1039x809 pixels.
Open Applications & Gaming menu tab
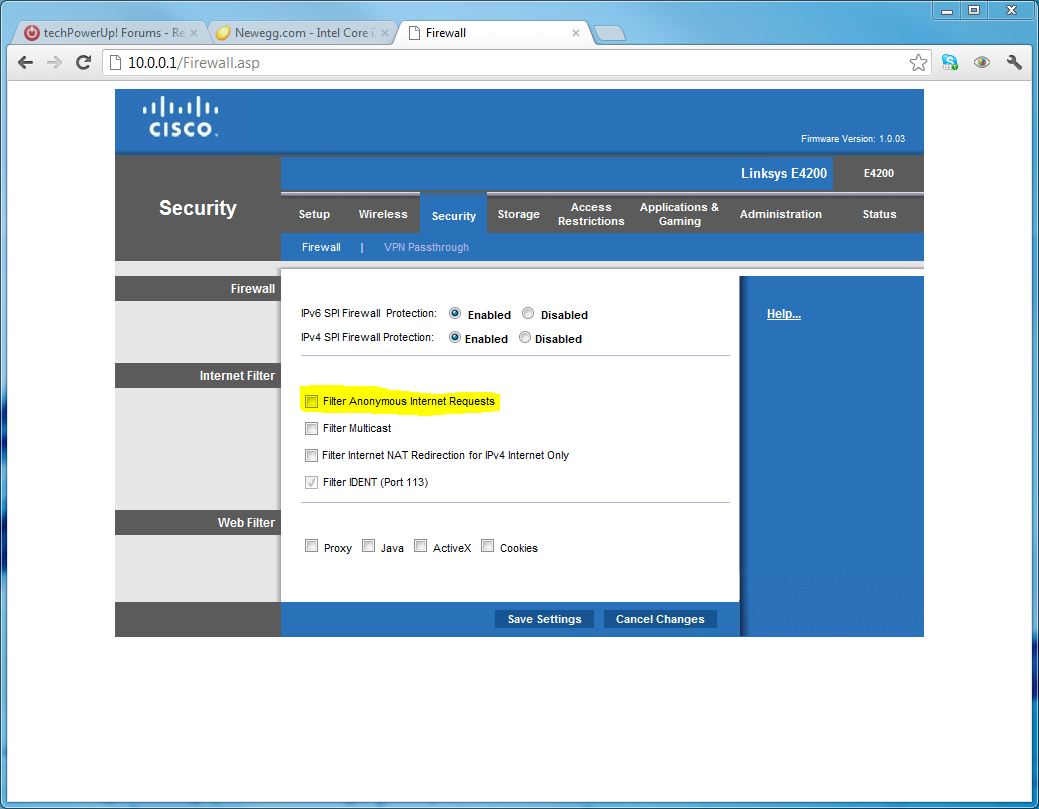[x=679, y=214]
